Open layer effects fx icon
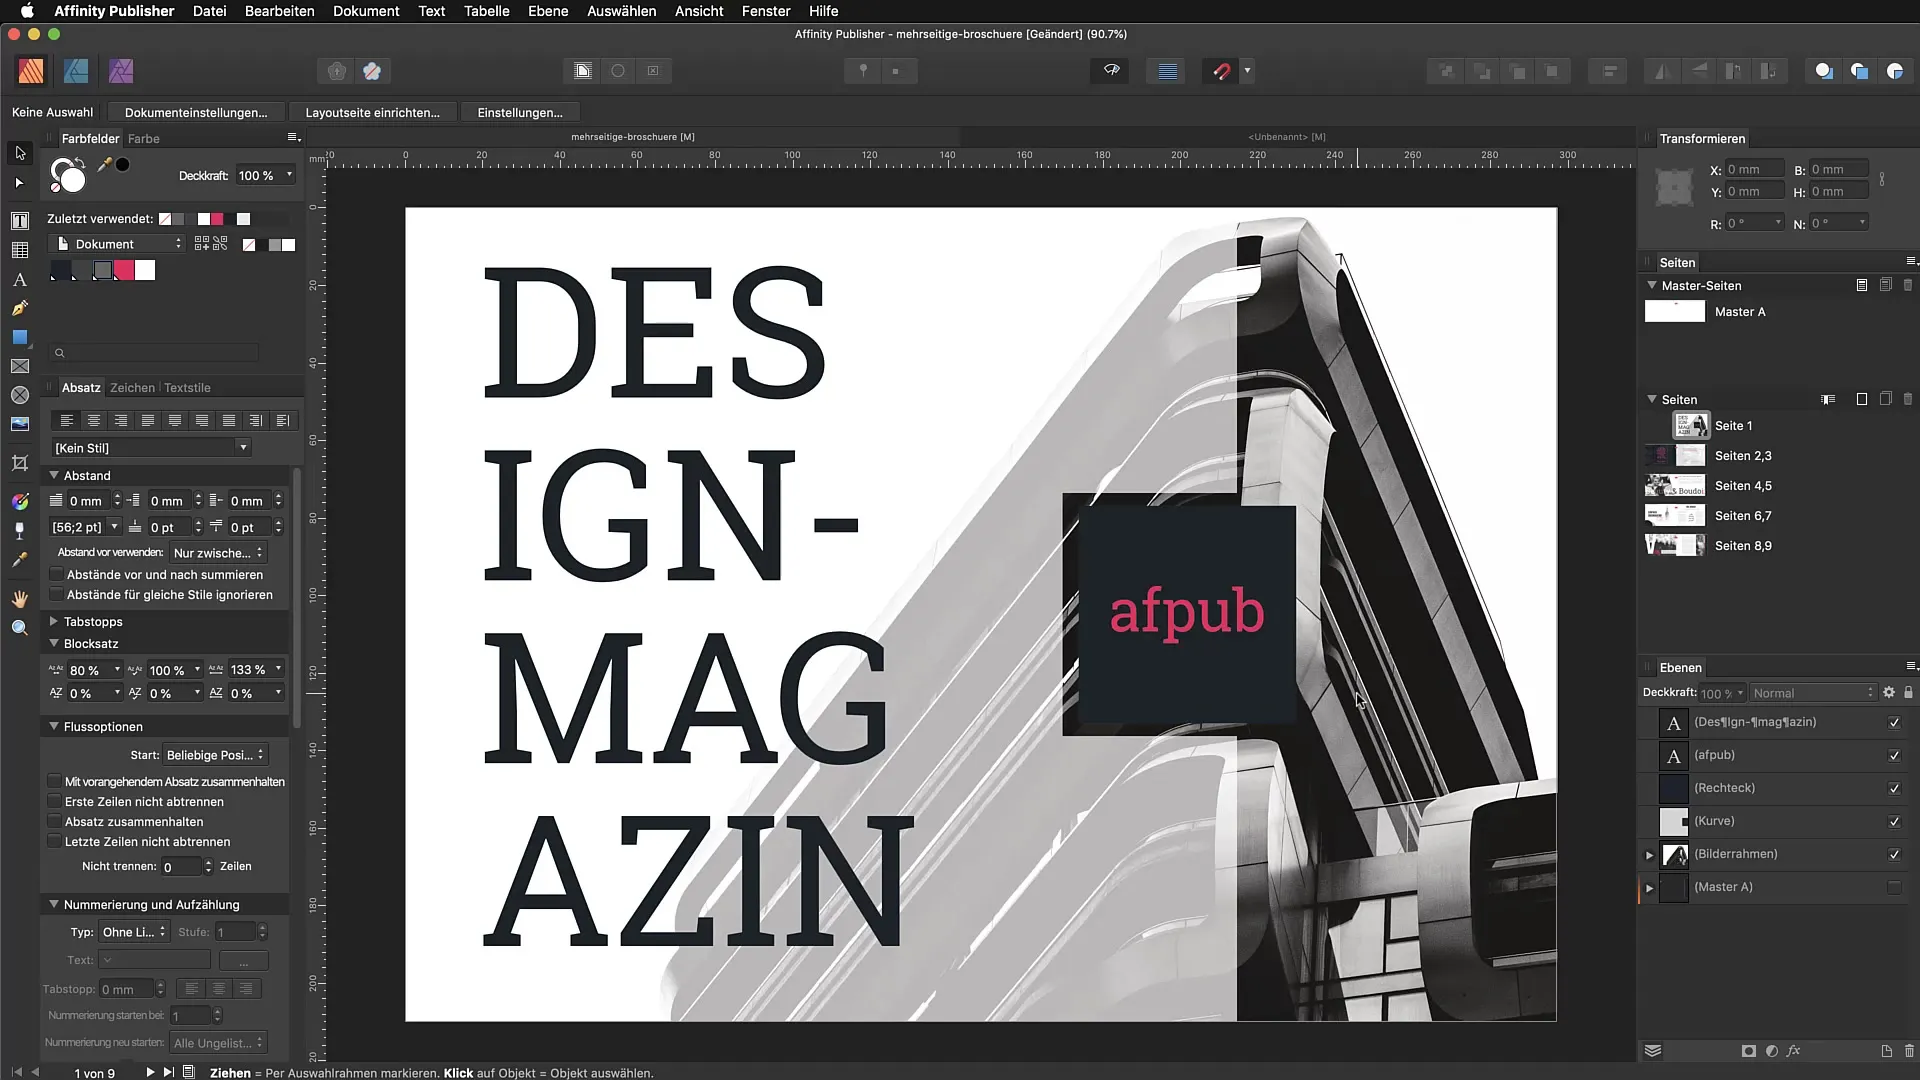The image size is (1920, 1080). (1794, 1051)
